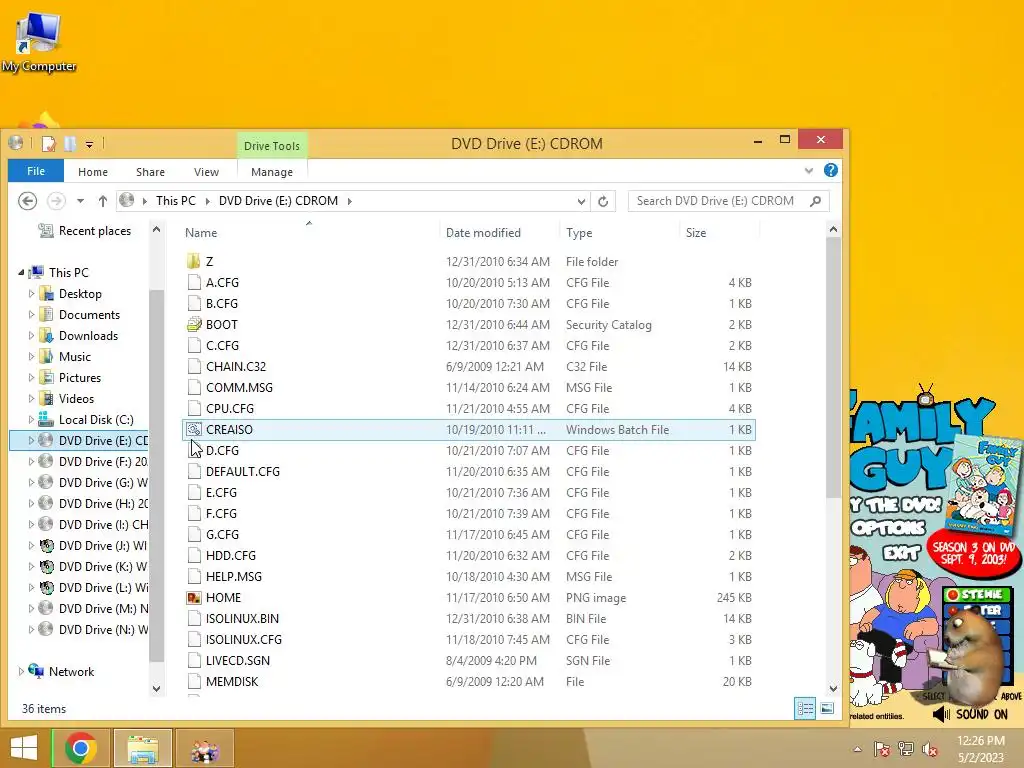
Task: Select the CHAIN.C32 file
Action: click(x=236, y=366)
